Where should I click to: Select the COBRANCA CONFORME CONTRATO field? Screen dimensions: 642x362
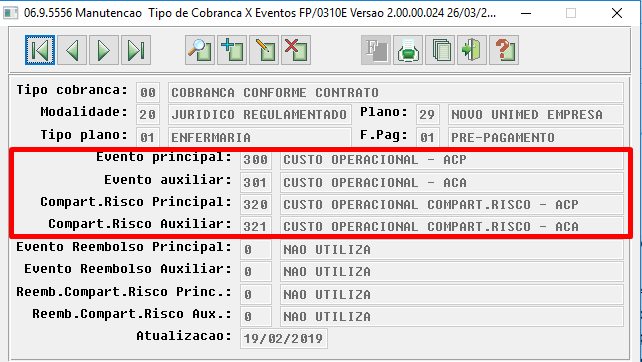[x=396, y=93]
